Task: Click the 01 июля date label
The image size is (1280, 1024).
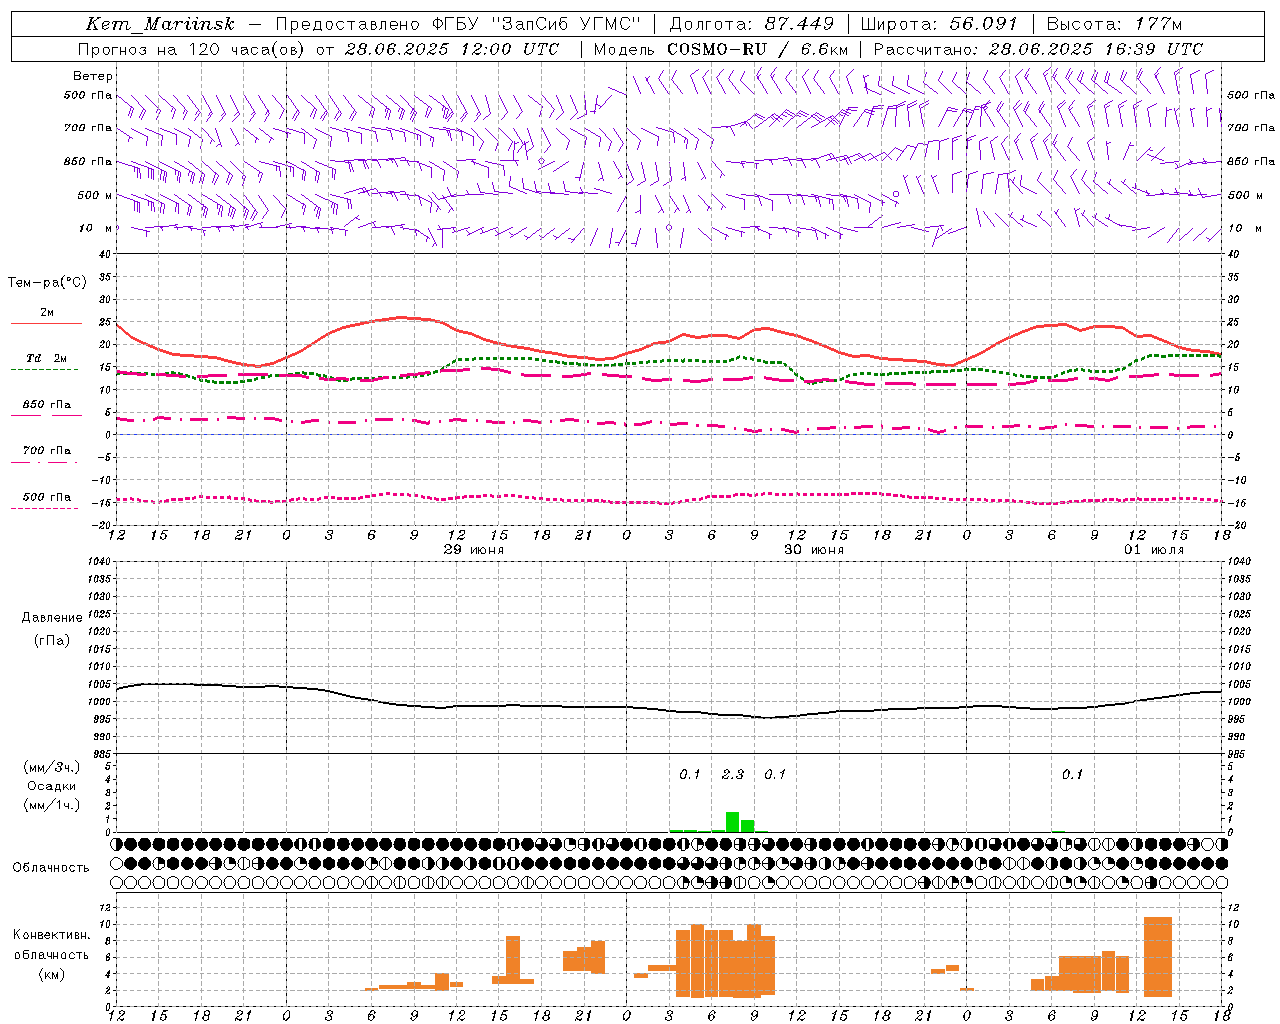Action: click(1154, 550)
